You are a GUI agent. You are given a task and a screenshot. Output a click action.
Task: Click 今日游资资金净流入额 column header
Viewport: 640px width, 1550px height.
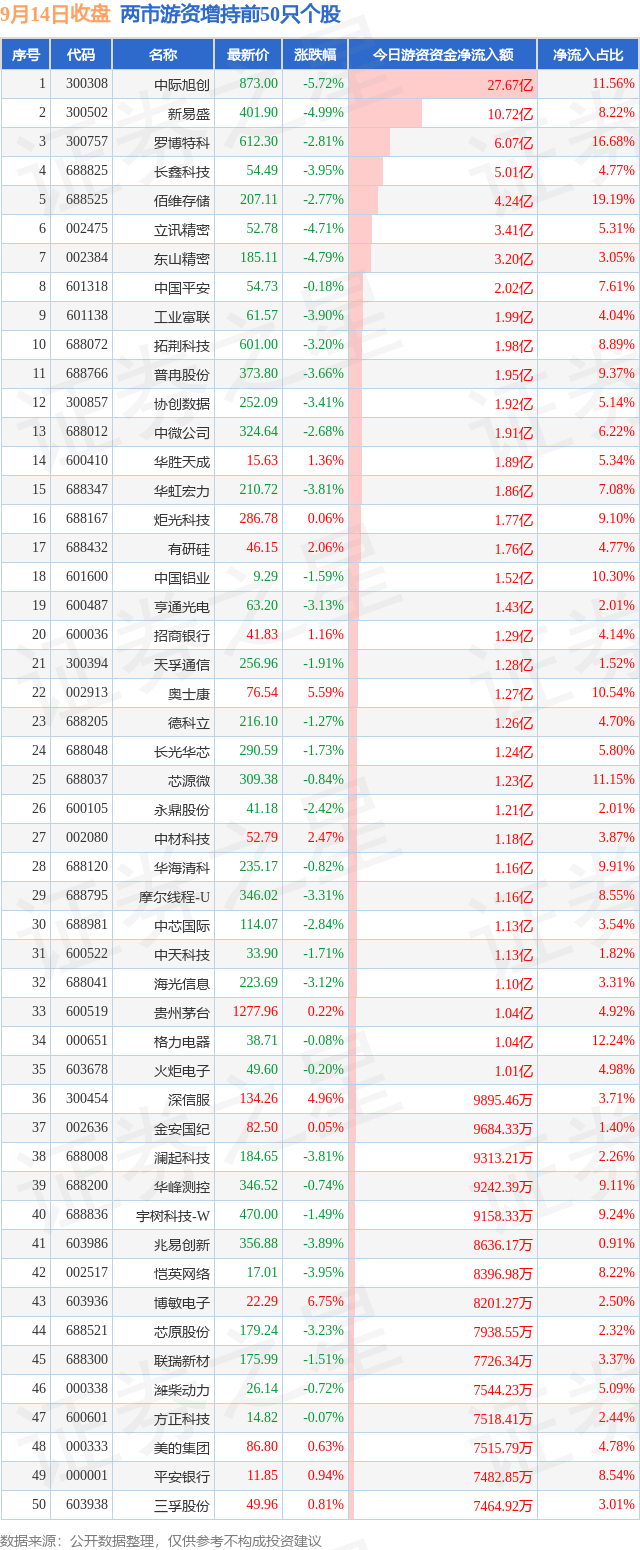click(442, 55)
